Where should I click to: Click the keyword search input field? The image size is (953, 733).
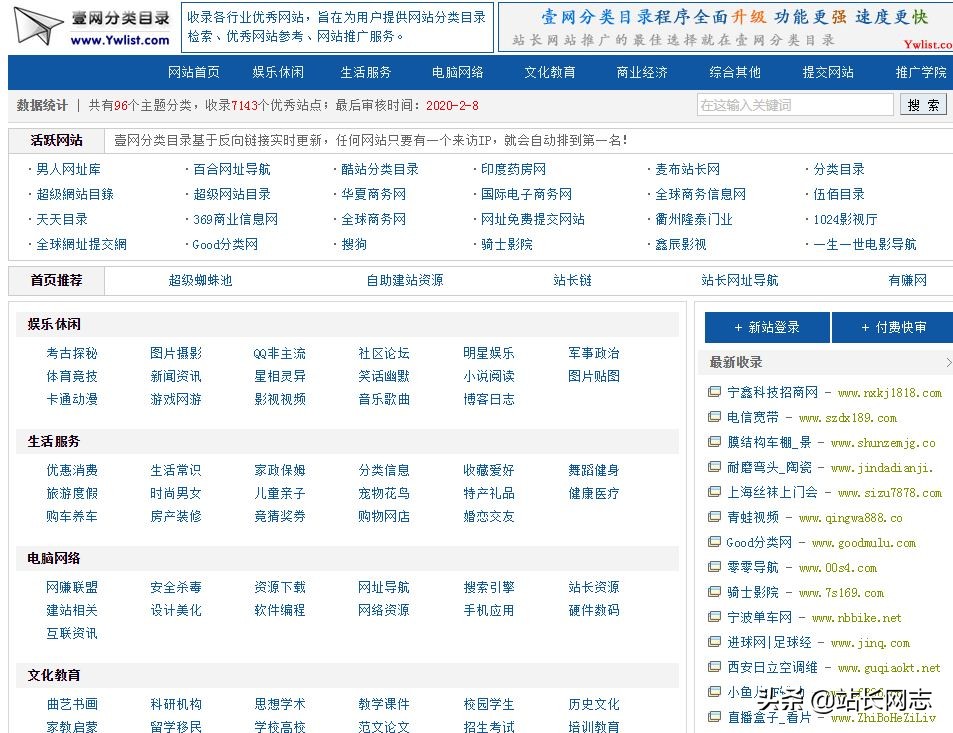pos(795,104)
